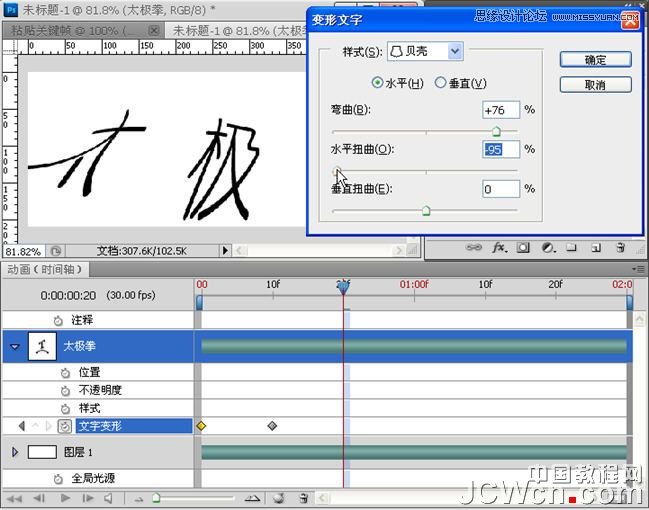Click the 弯曲 slider handle
The image size is (649, 510).
496,131
